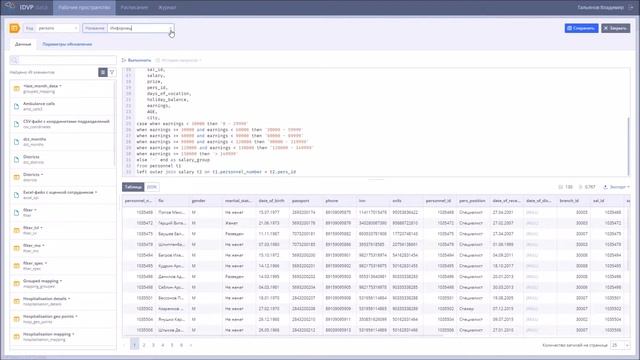
Task: Open the Расписание tab
Action: (x=134, y=7)
